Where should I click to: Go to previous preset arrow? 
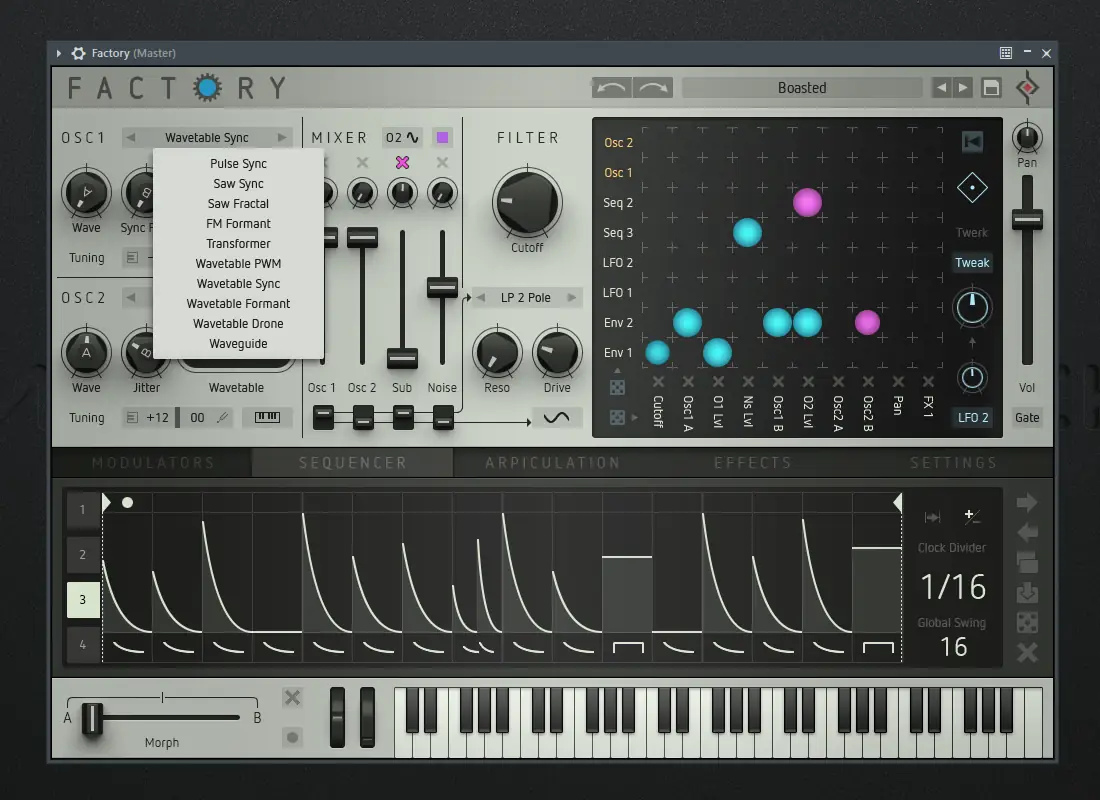(x=941, y=88)
